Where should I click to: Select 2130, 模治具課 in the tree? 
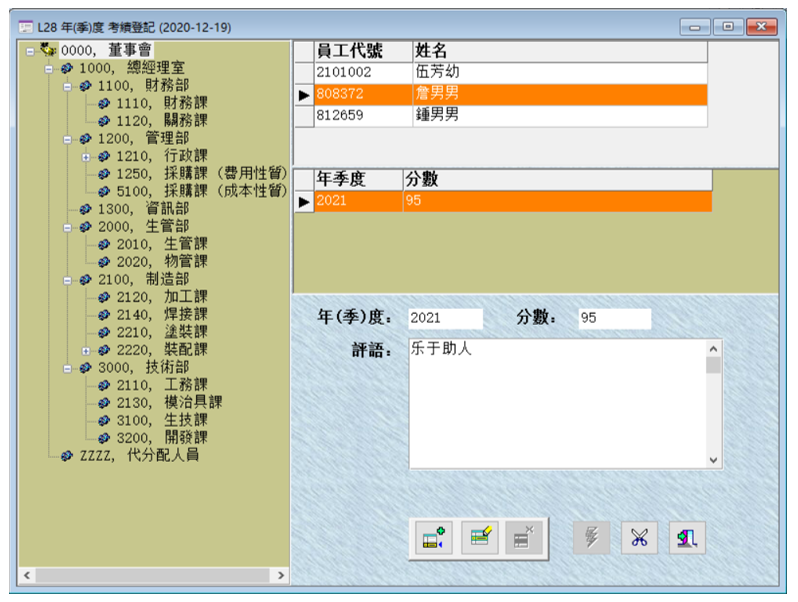pyautogui.click(x=169, y=403)
